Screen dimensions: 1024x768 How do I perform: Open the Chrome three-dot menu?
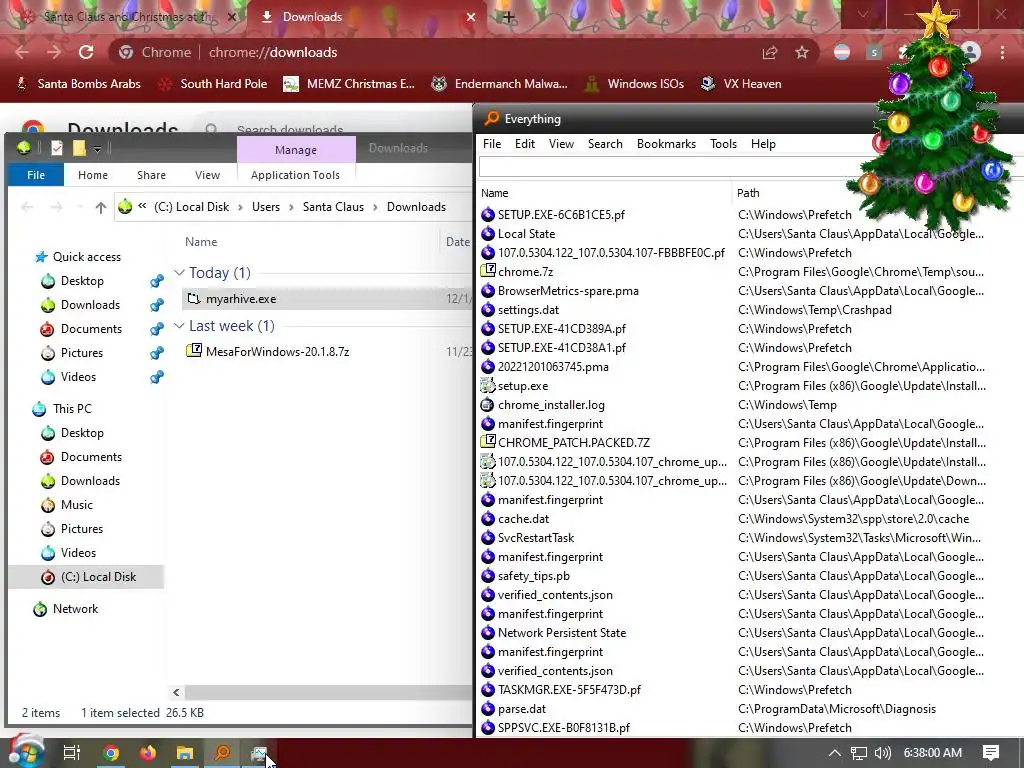1002,52
